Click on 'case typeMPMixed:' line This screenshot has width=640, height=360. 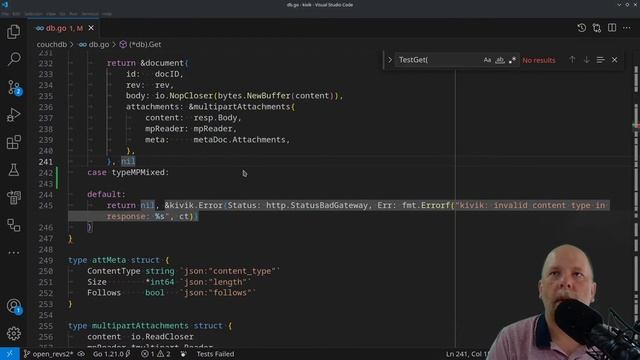(x=128, y=172)
